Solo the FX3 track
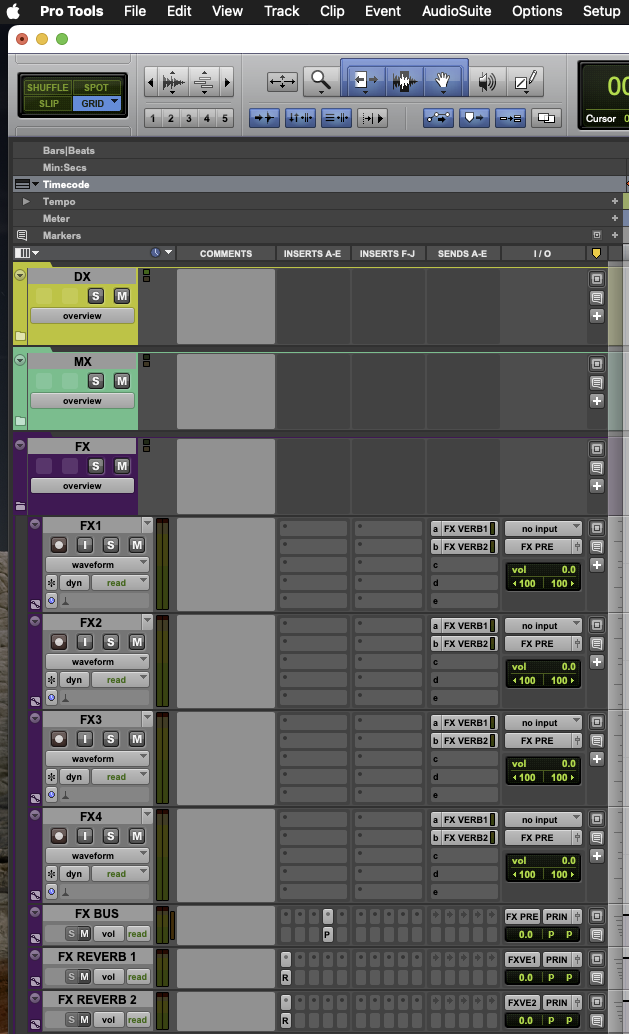Viewport: 629px width, 1034px height. click(111, 739)
